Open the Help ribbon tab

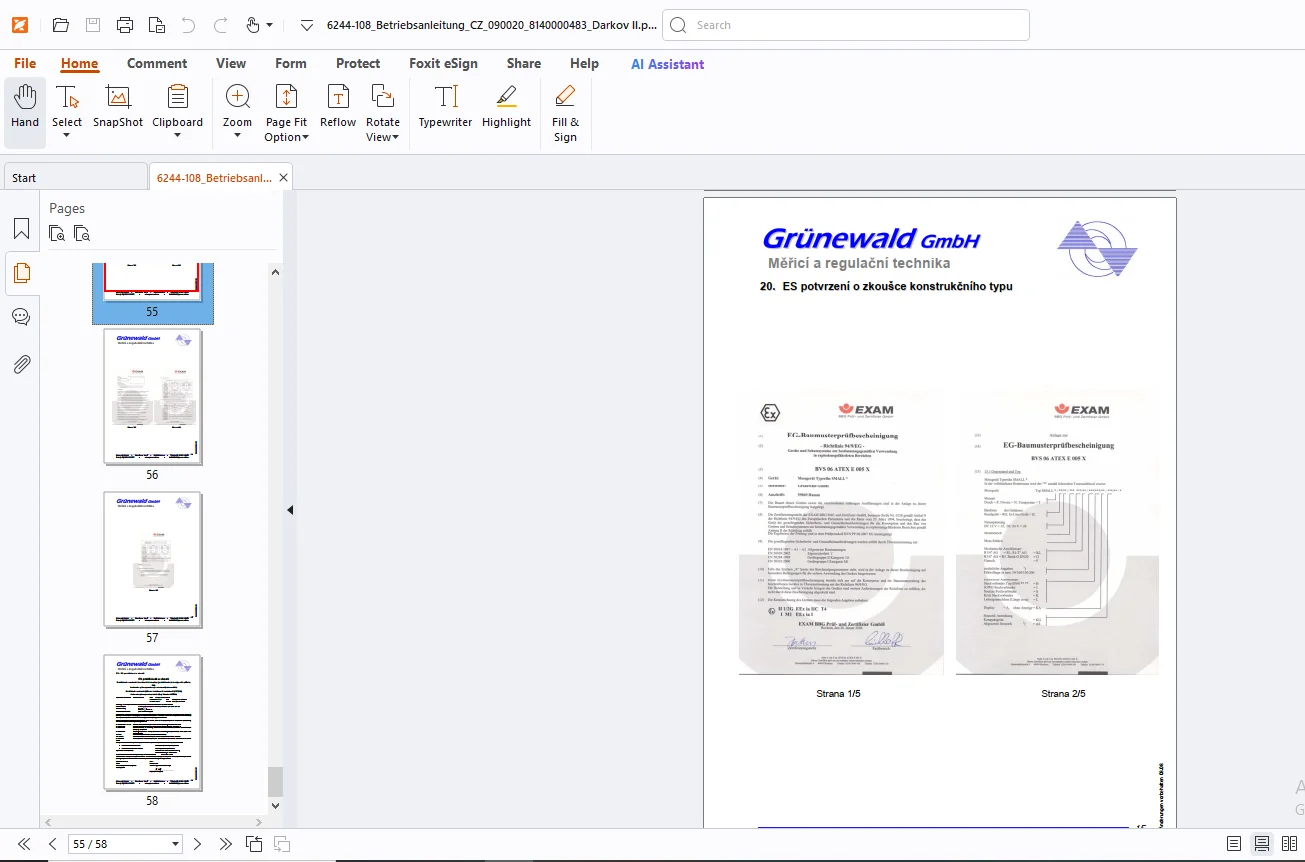pyautogui.click(x=584, y=63)
